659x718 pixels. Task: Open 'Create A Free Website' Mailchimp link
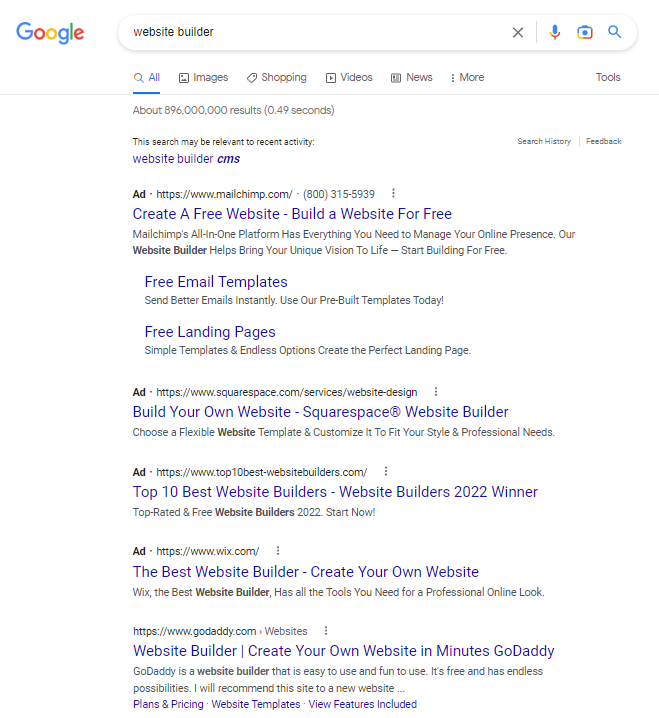[292, 214]
